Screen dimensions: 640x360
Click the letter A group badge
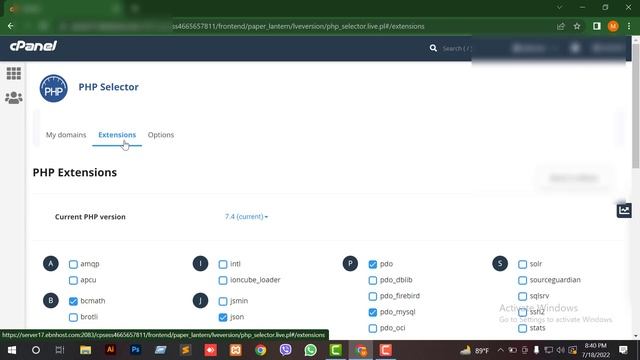[x=51, y=264]
